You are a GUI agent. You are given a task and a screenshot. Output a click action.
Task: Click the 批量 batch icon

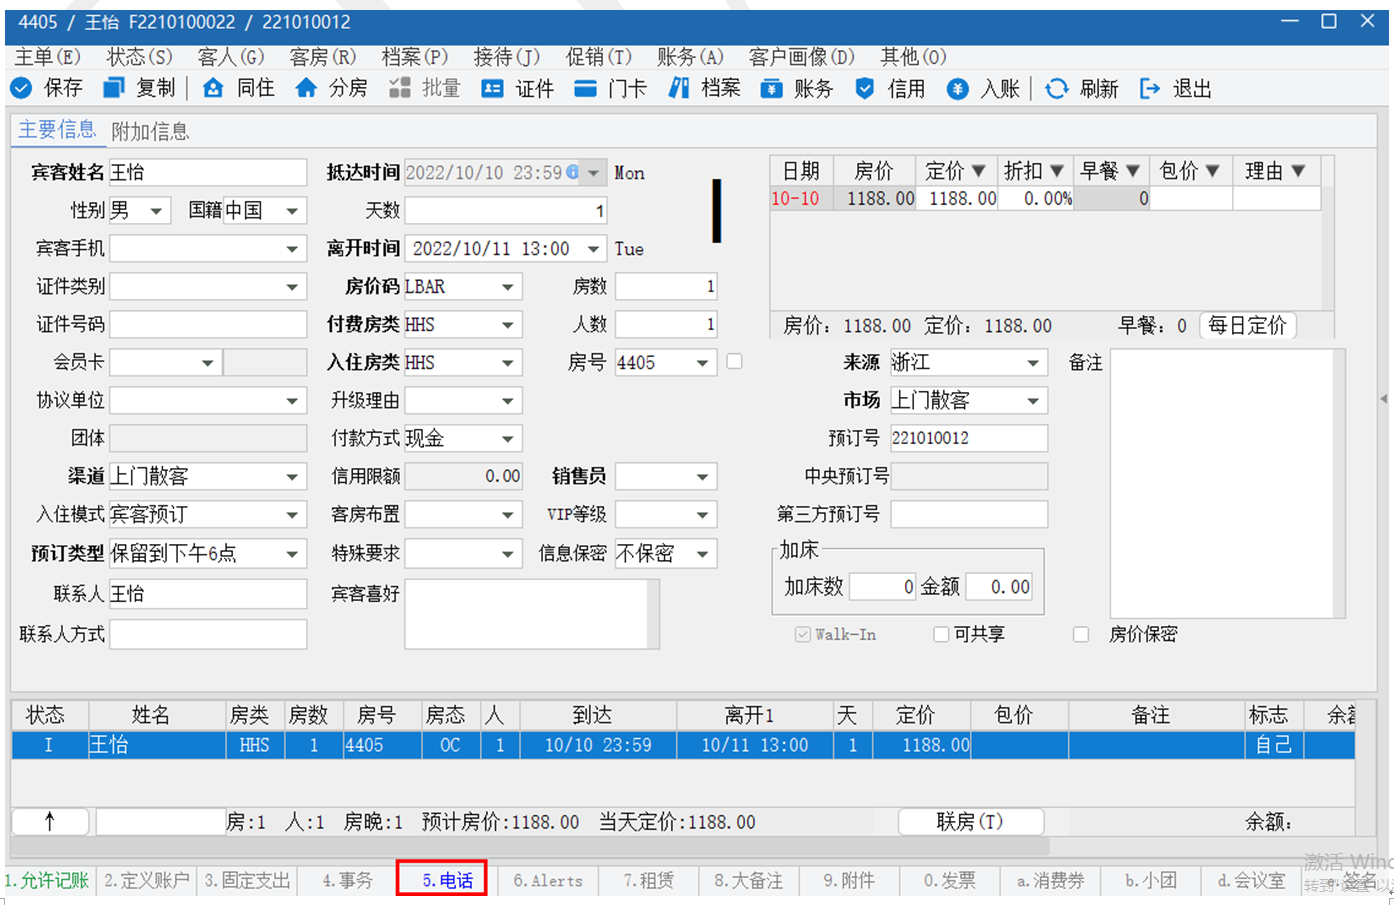coord(400,88)
